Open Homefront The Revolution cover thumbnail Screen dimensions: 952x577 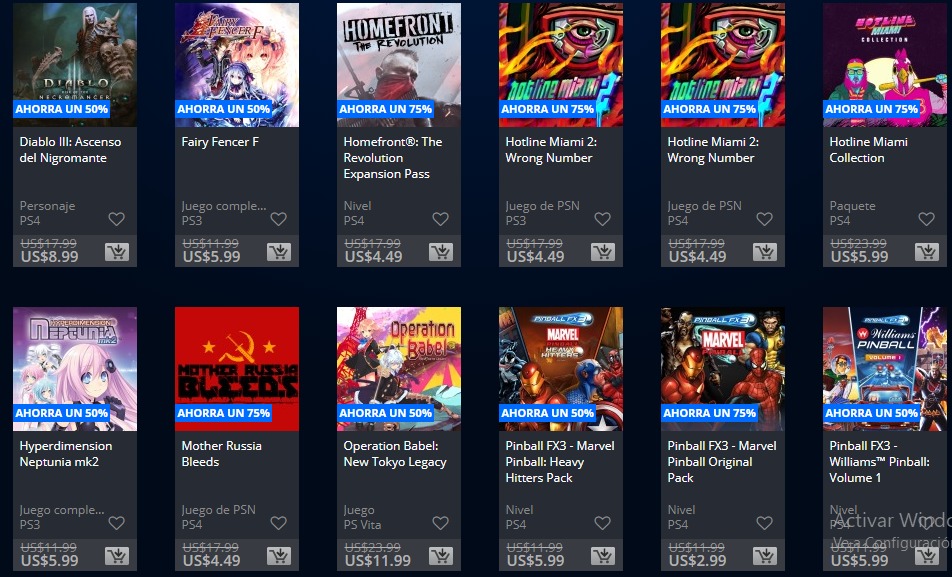[x=399, y=65]
